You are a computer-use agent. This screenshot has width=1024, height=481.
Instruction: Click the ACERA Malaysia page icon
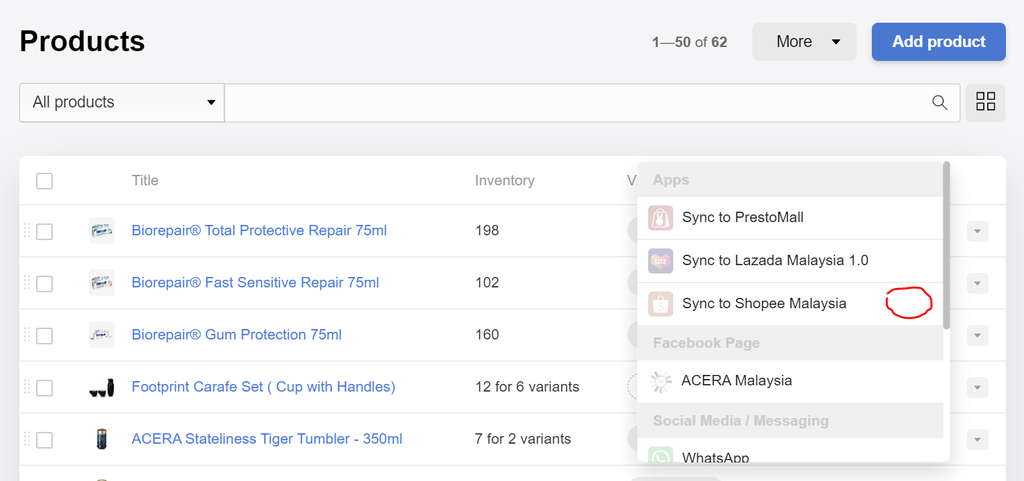[660, 380]
